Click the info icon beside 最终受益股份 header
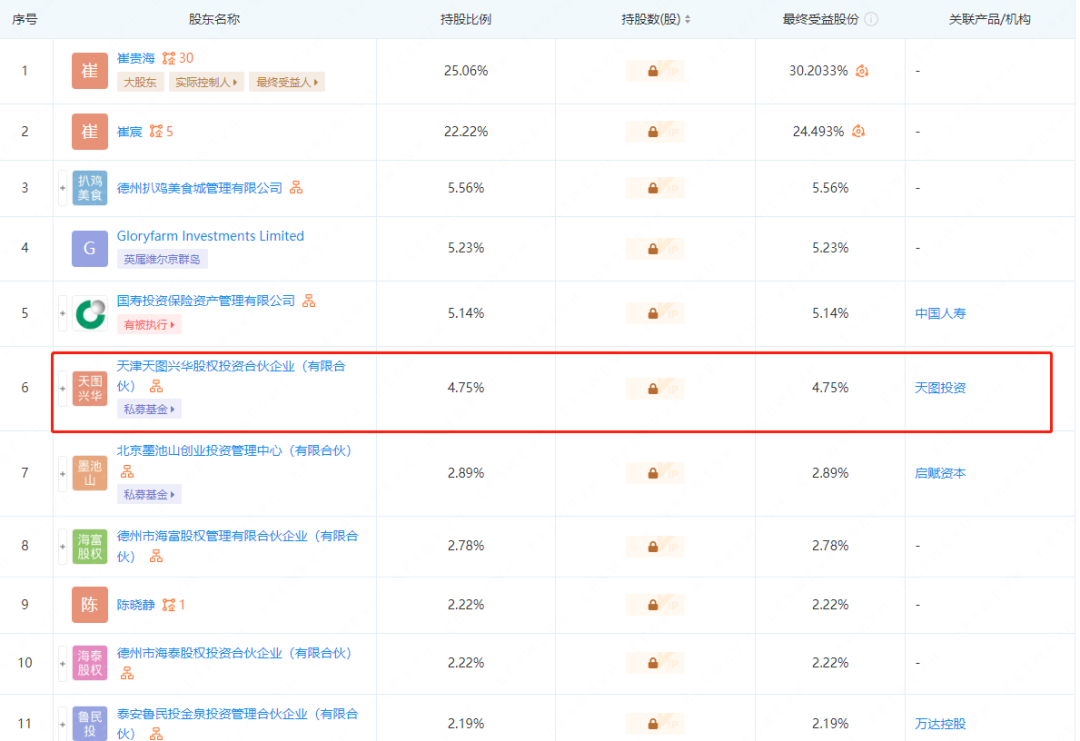 click(871, 19)
